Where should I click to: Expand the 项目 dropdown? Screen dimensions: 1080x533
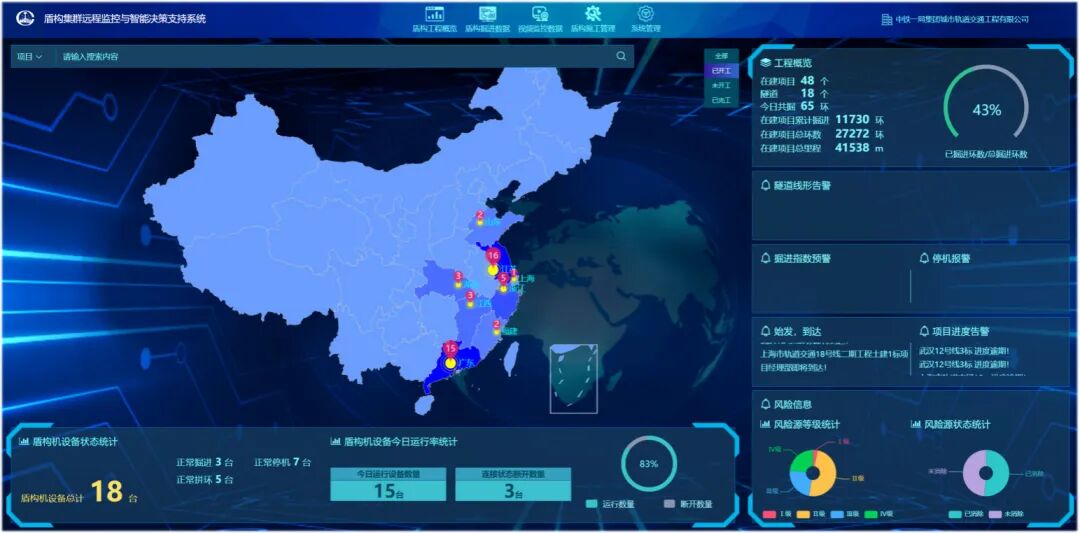point(29,57)
